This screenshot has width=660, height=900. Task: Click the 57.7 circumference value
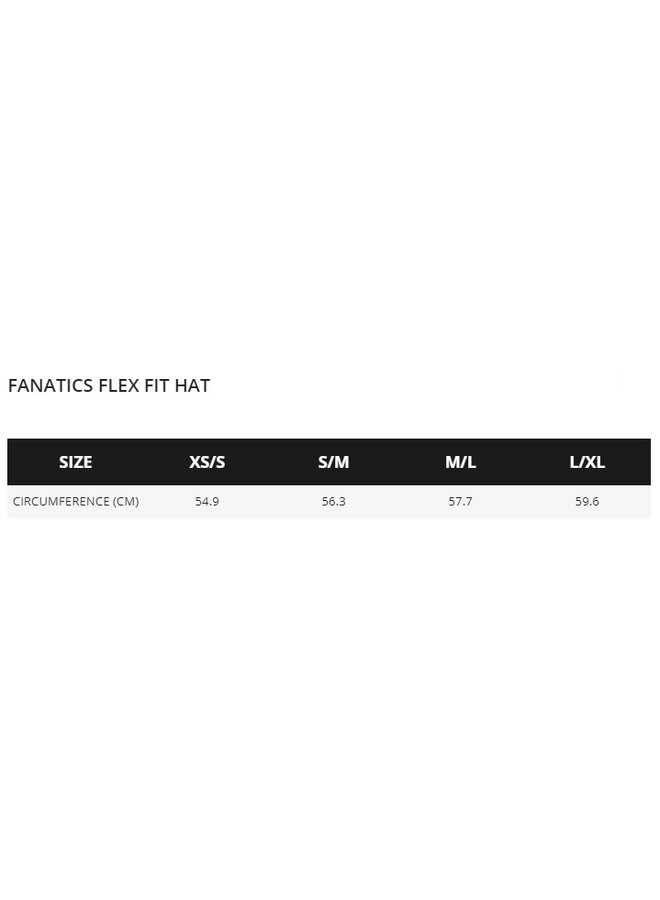(460, 502)
